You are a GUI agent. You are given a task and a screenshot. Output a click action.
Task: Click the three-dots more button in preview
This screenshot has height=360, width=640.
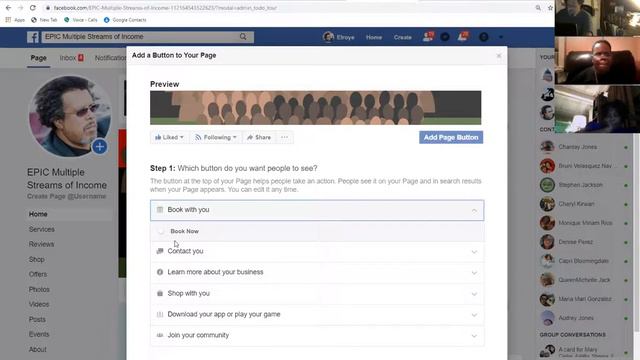point(284,137)
